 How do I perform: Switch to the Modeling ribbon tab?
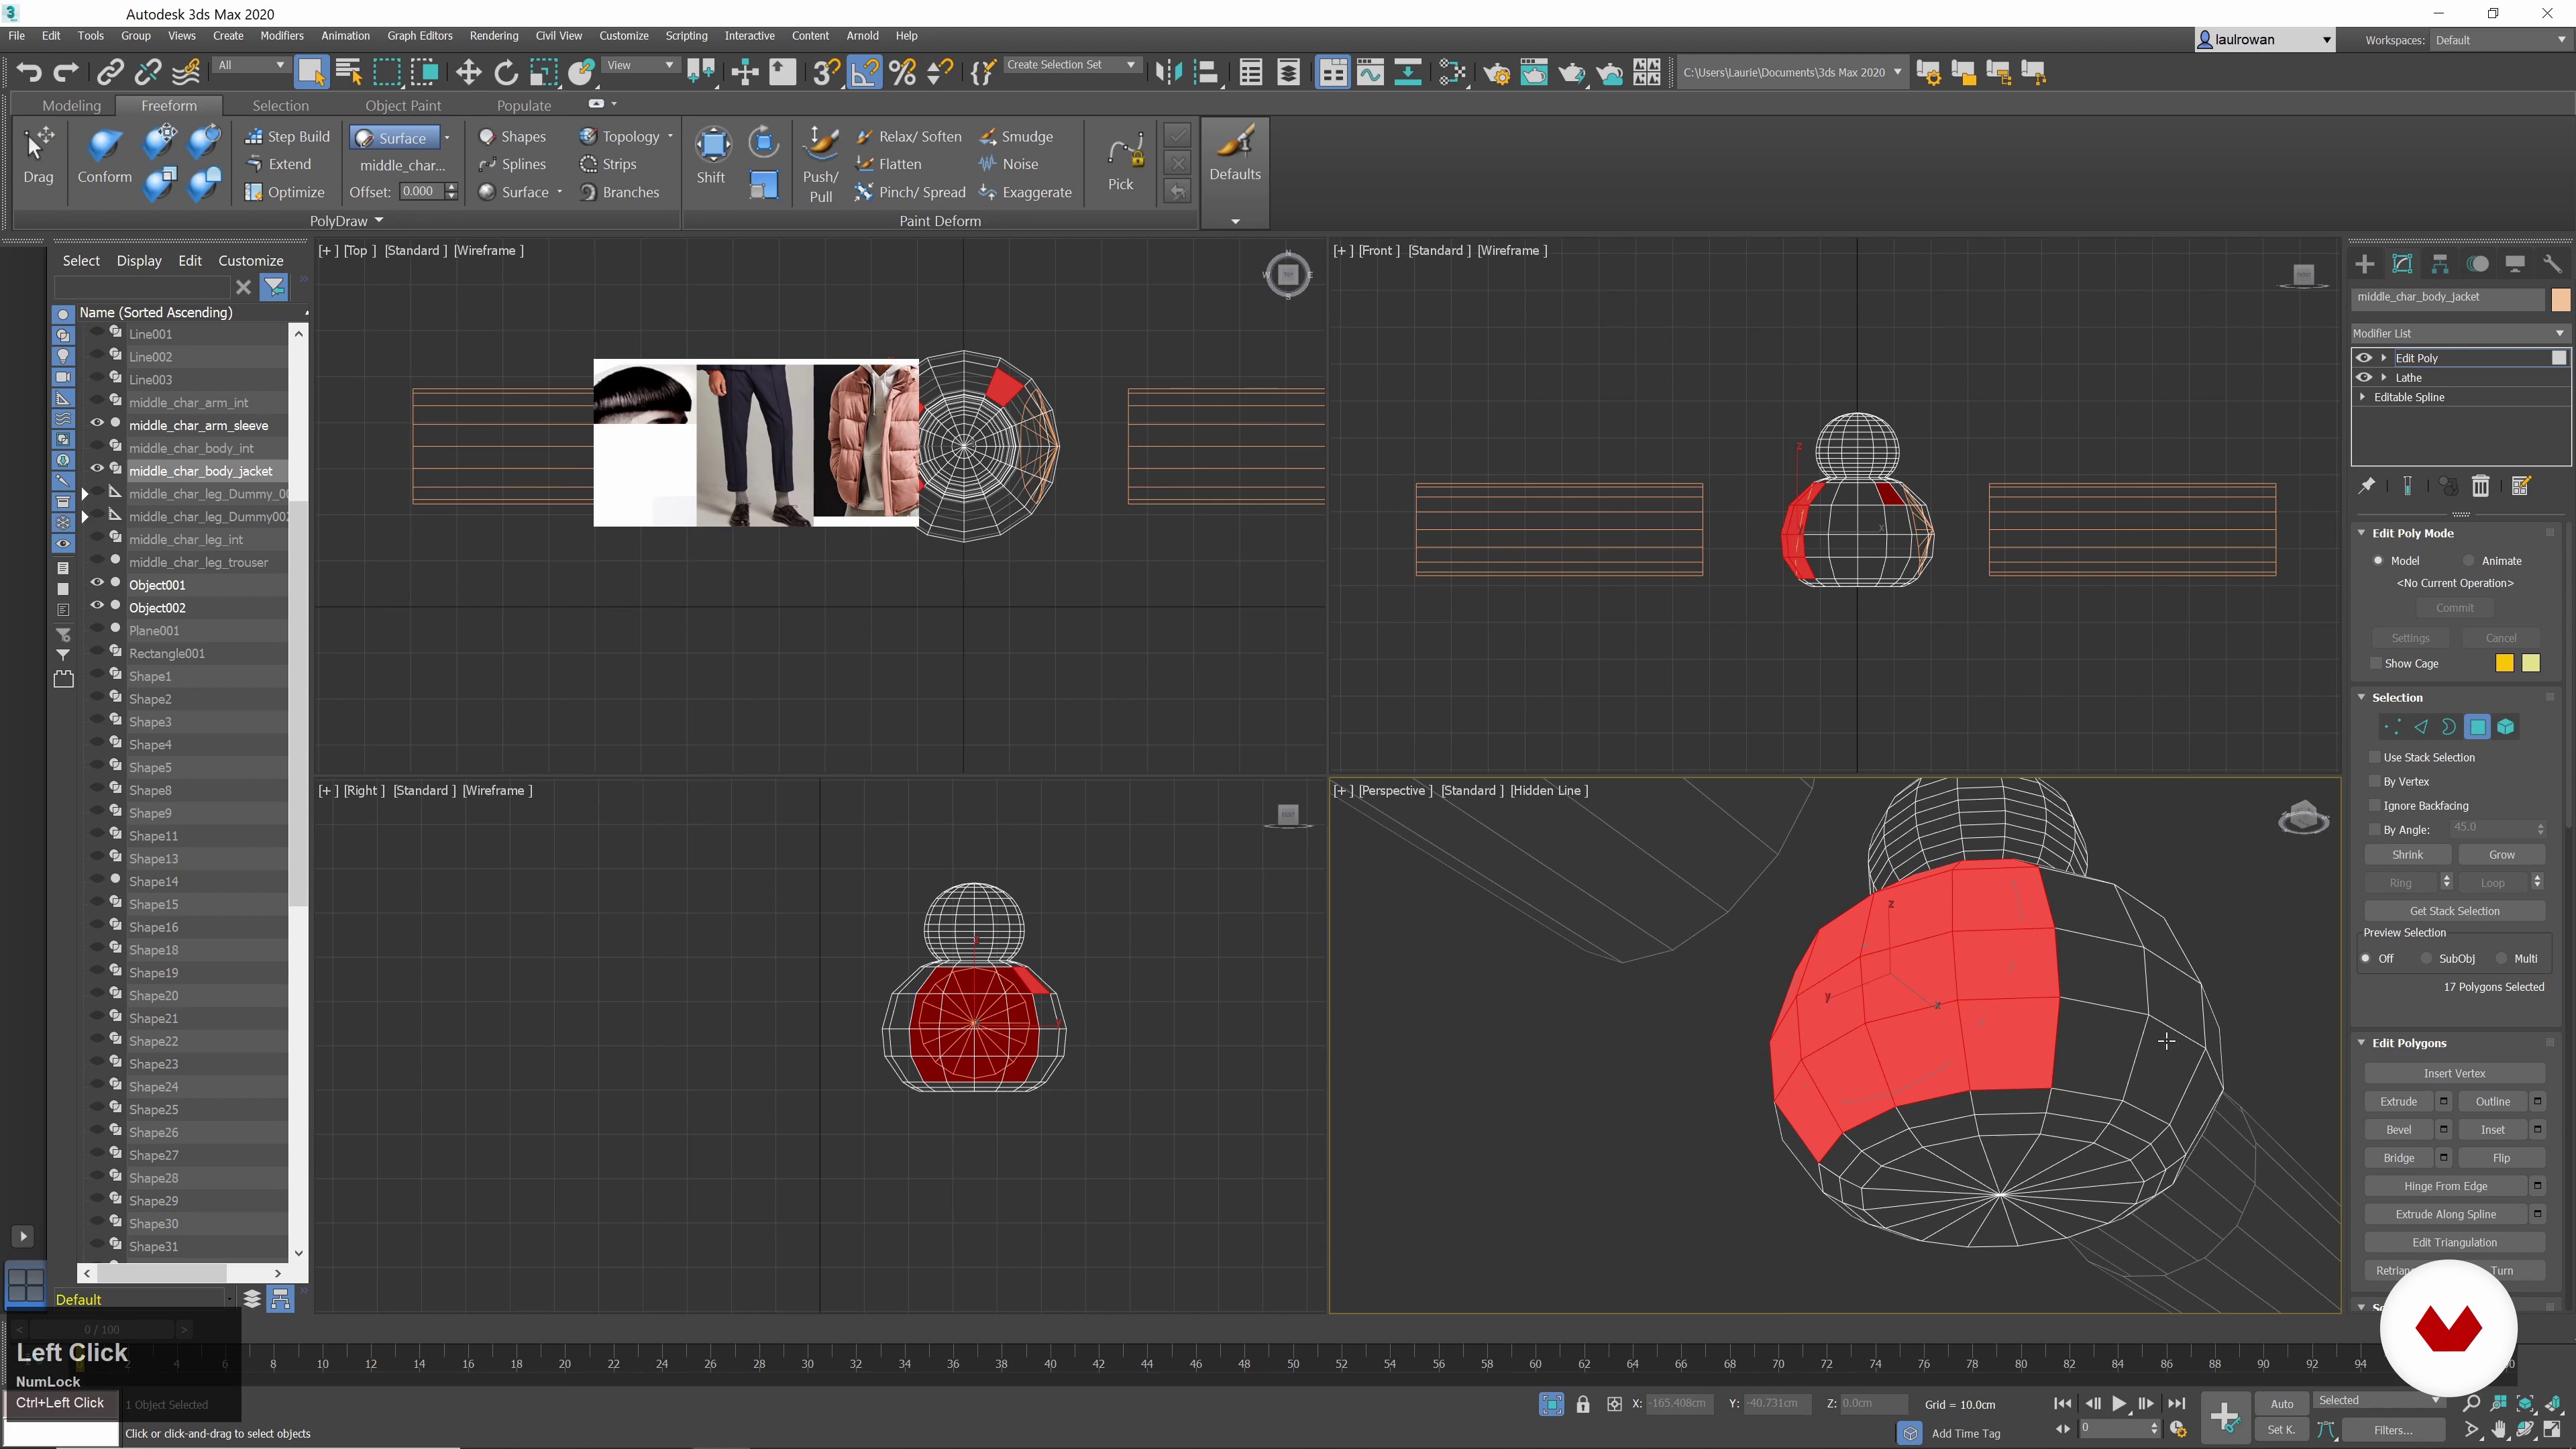pos(71,105)
